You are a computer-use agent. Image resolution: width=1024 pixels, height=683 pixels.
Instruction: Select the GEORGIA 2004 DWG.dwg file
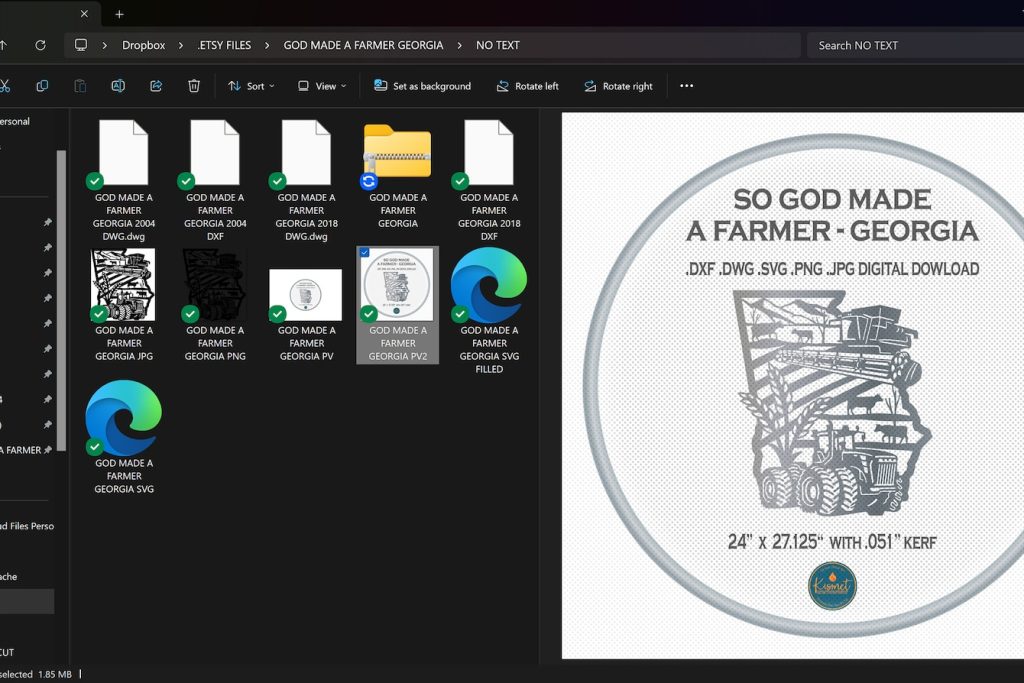click(124, 154)
